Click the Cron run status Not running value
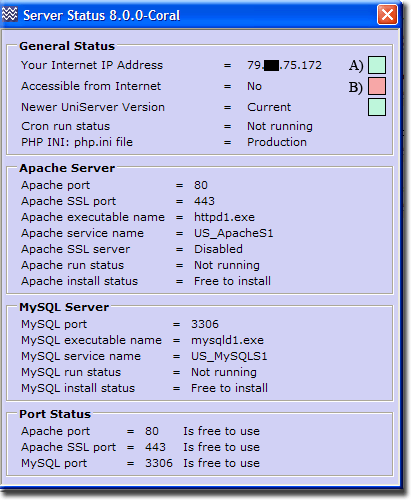 pos(280,126)
